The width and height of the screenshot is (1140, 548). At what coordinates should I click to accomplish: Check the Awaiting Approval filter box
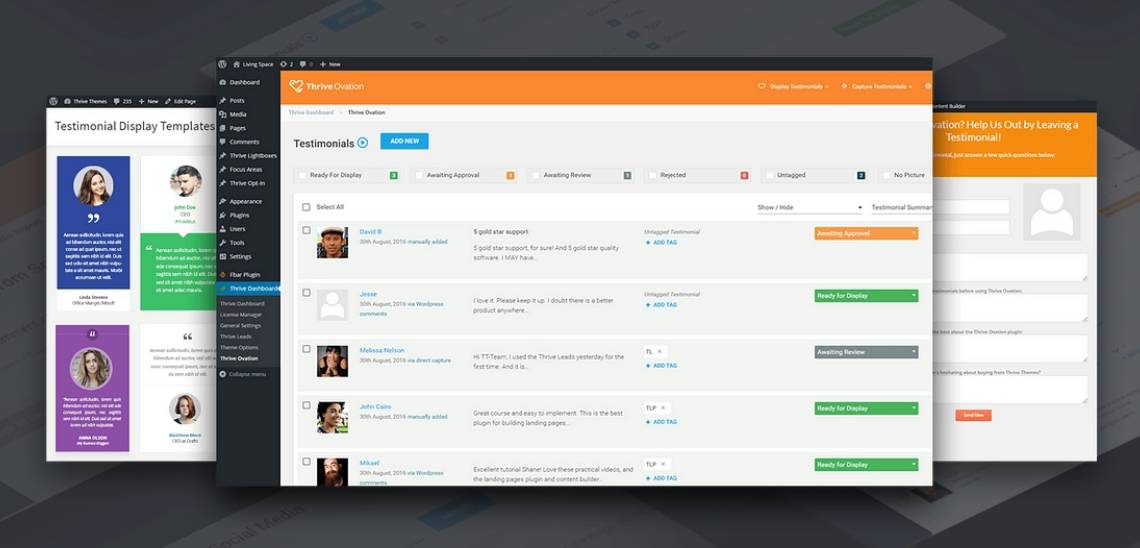(419, 175)
